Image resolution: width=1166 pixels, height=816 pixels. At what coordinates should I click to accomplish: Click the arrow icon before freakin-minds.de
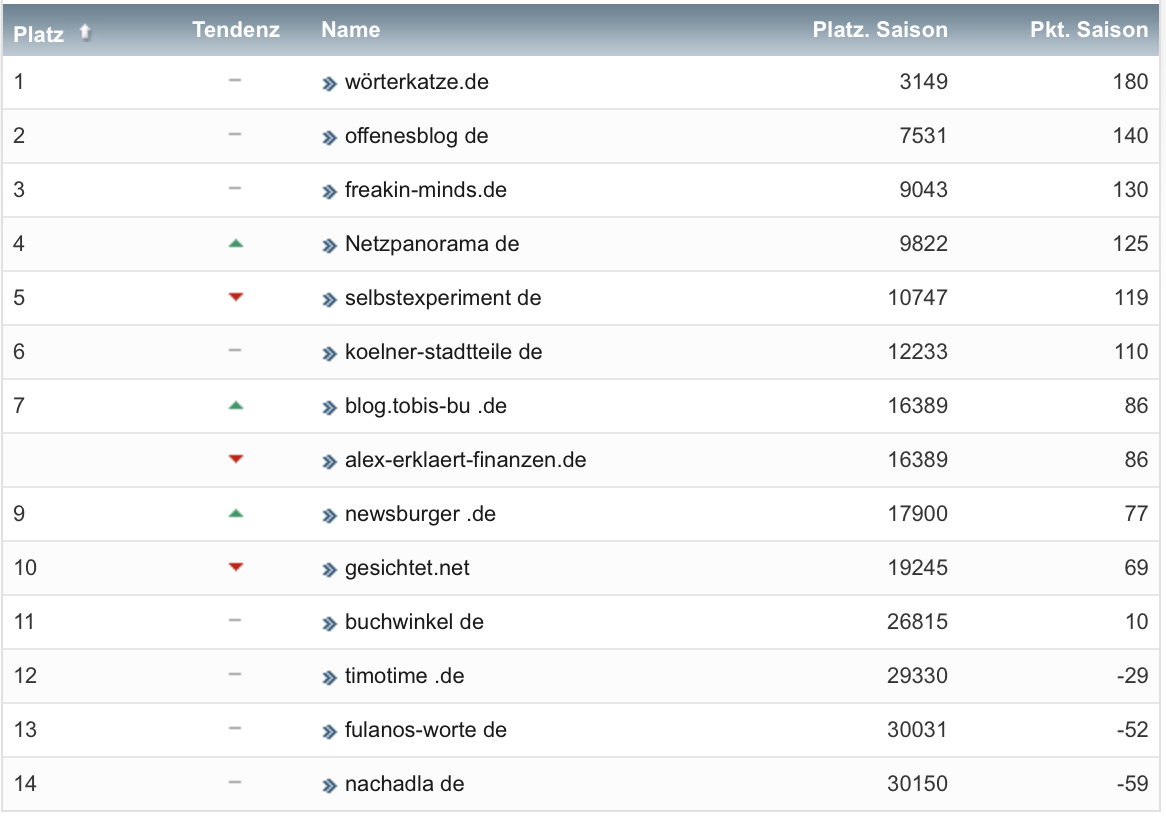(x=329, y=192)
